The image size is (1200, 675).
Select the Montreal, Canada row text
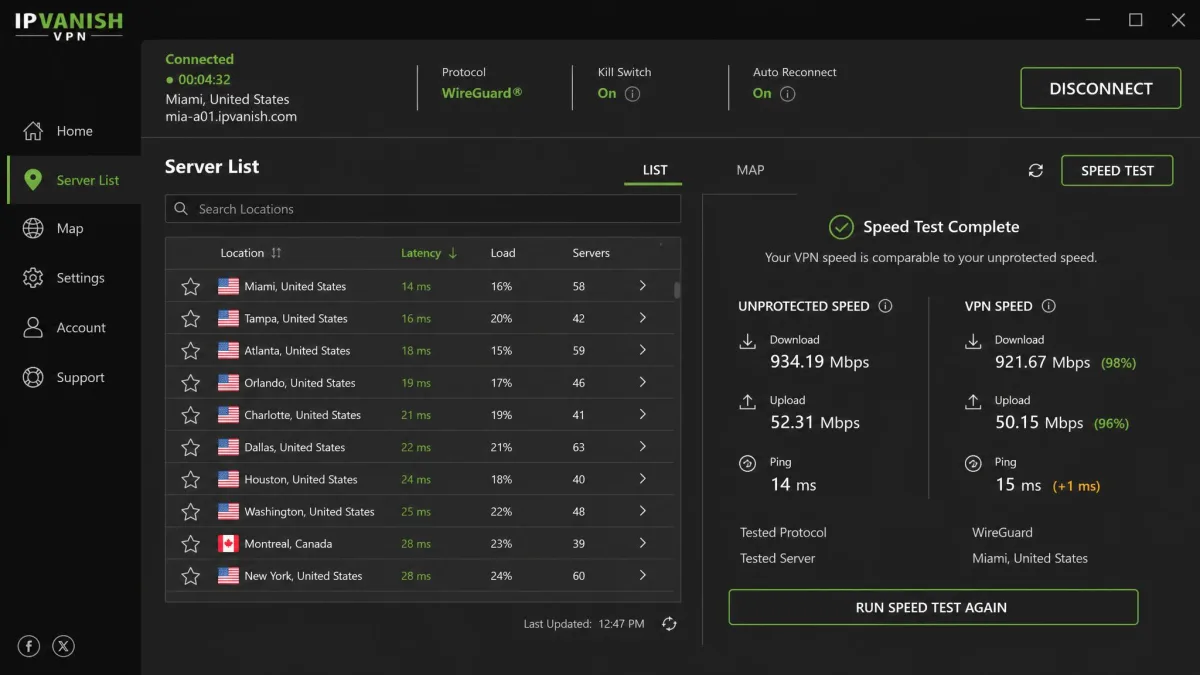coord(288,544)
